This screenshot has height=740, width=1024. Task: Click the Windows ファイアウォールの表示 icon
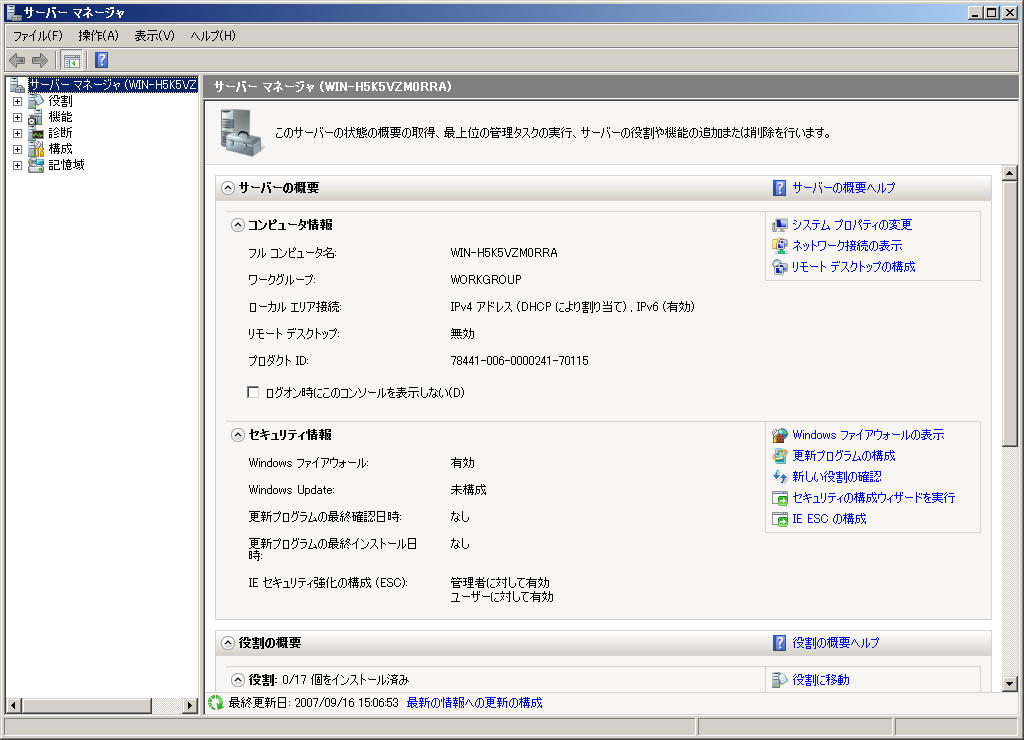coord(780,435)
